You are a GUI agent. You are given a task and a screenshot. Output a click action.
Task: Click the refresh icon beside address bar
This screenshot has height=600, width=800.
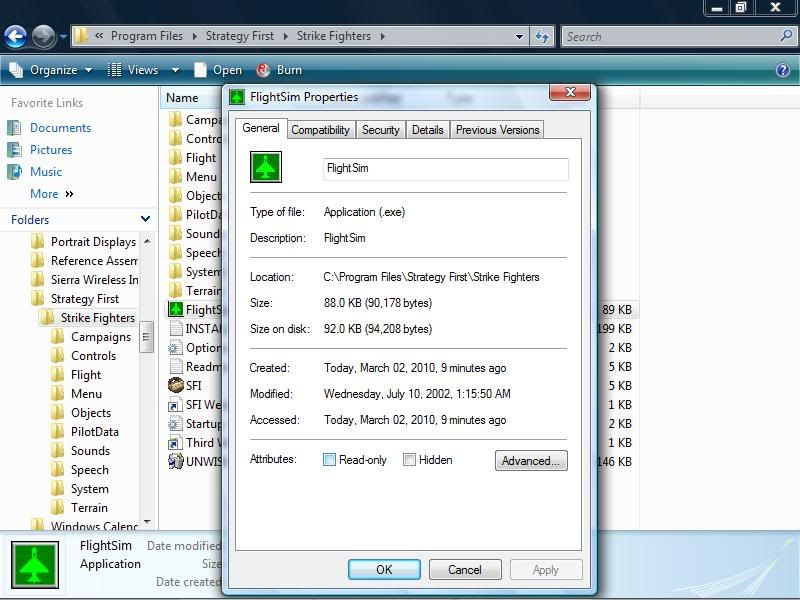click(x=542, y=37)
